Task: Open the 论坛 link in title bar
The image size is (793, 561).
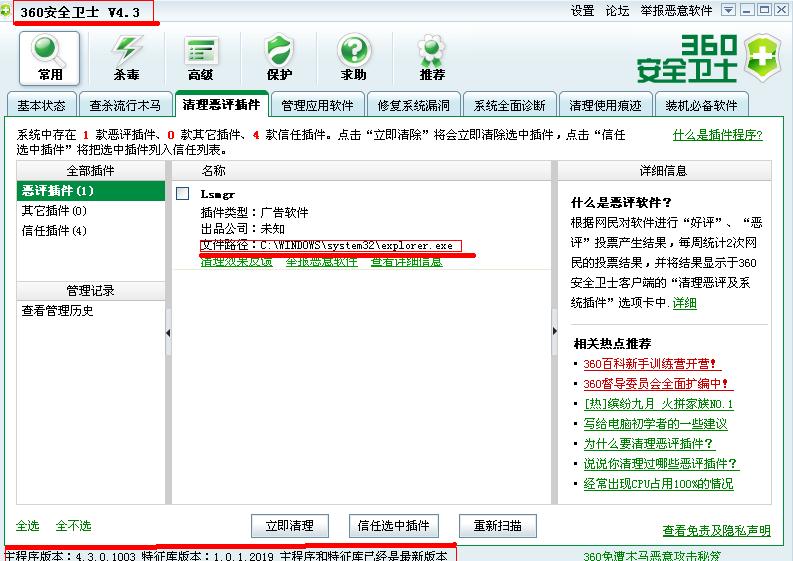Action: point(618,11)
